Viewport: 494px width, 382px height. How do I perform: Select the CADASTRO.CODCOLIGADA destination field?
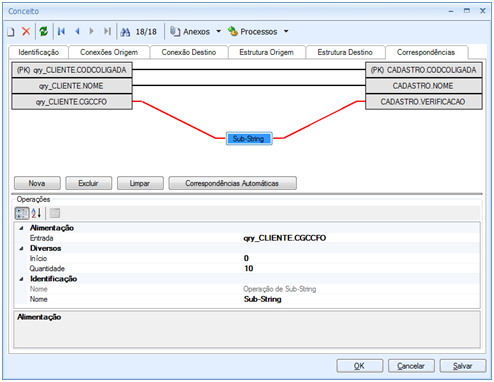pos(424,70)
